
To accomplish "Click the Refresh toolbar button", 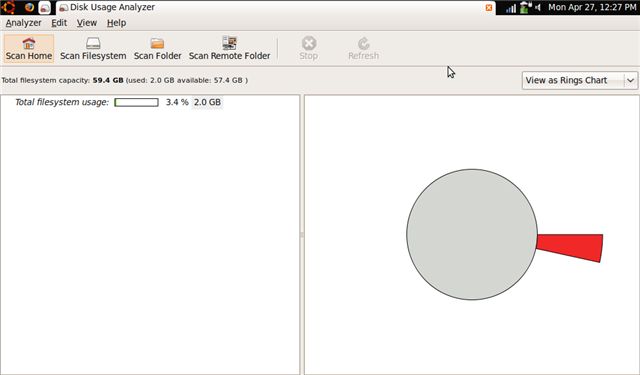I will tap(363, 49).
